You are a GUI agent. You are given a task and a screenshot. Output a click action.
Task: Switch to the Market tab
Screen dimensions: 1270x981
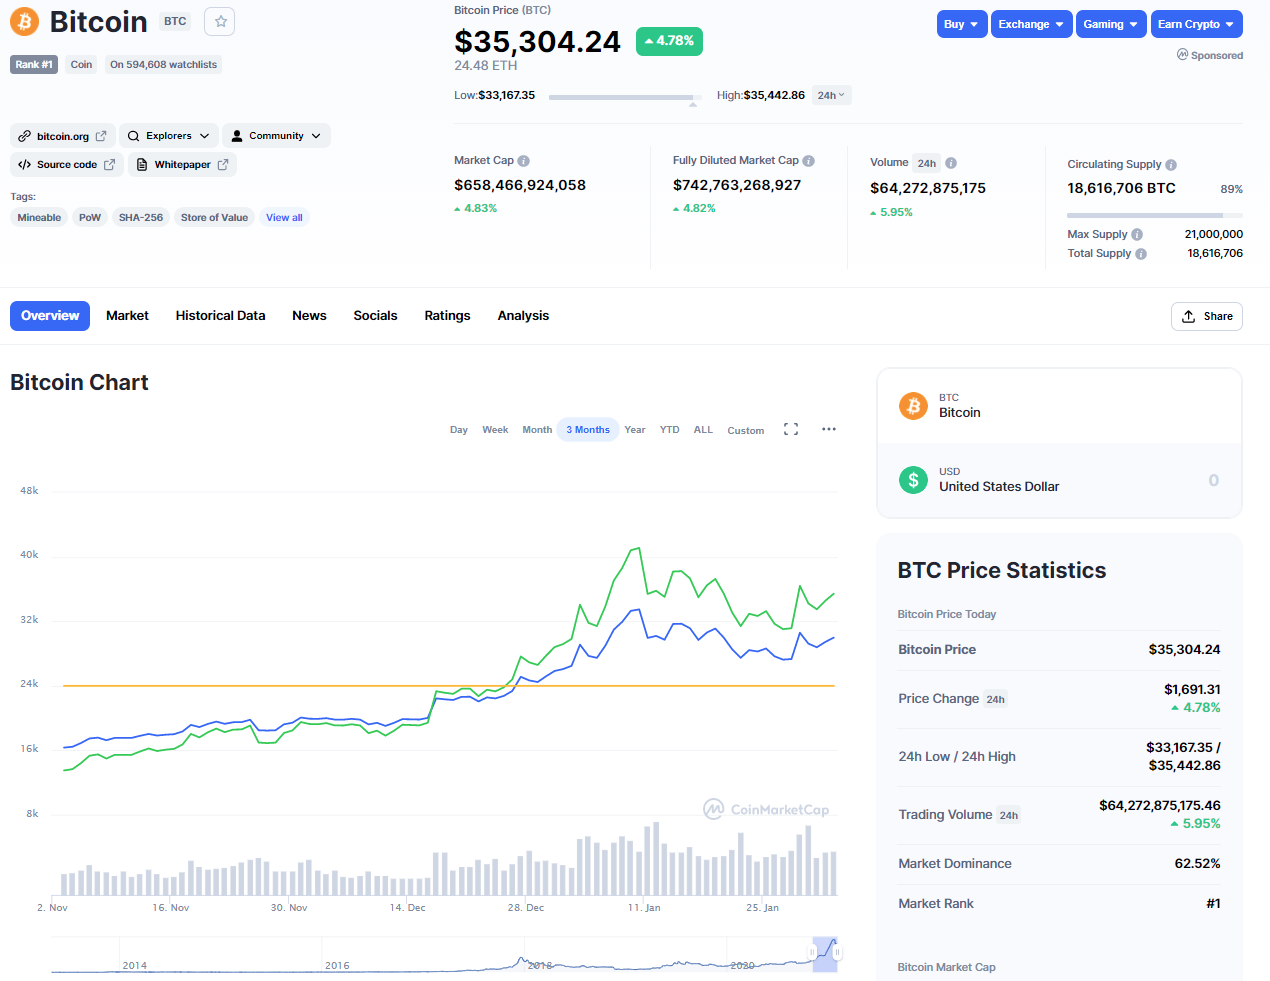tap(127, 316)
